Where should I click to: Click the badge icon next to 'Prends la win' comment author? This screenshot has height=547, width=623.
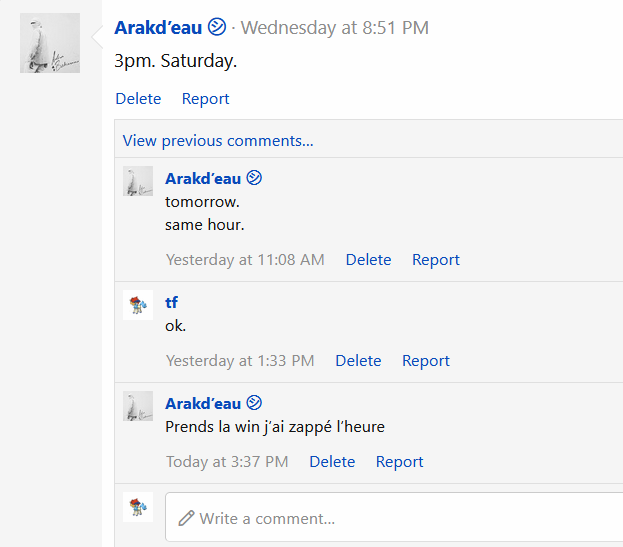(x=254, y=402)
